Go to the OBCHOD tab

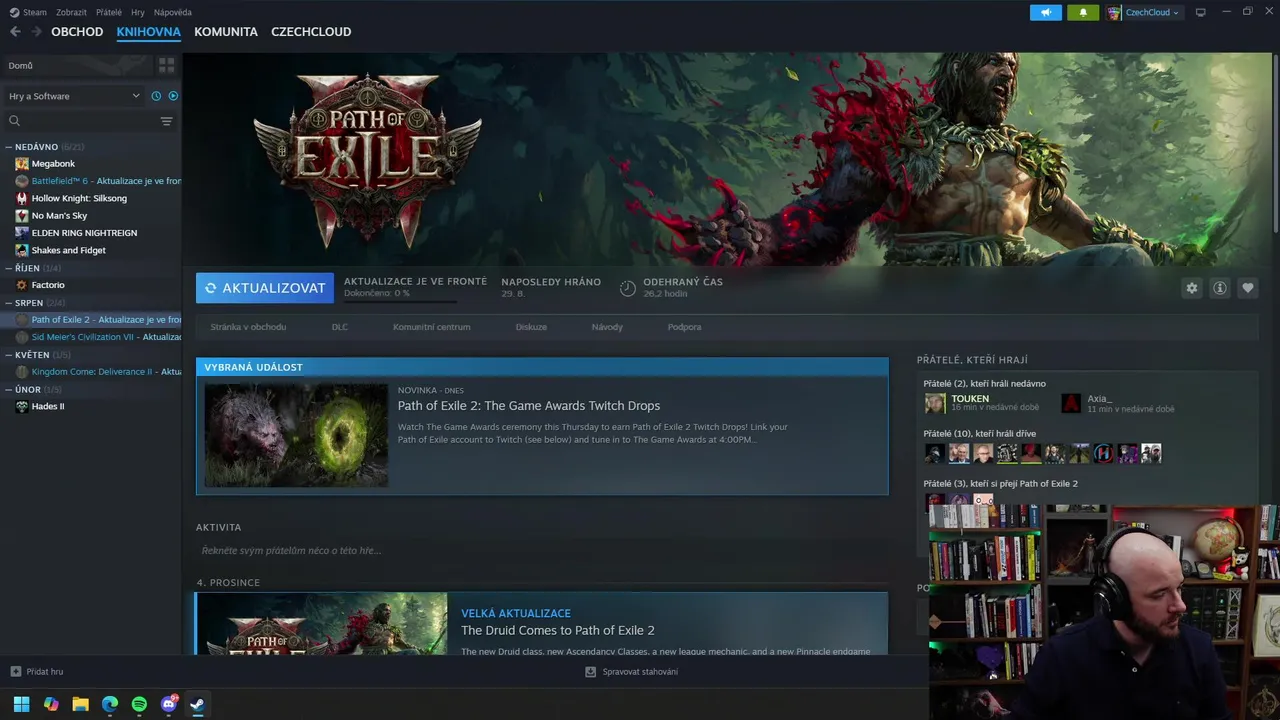77,32
